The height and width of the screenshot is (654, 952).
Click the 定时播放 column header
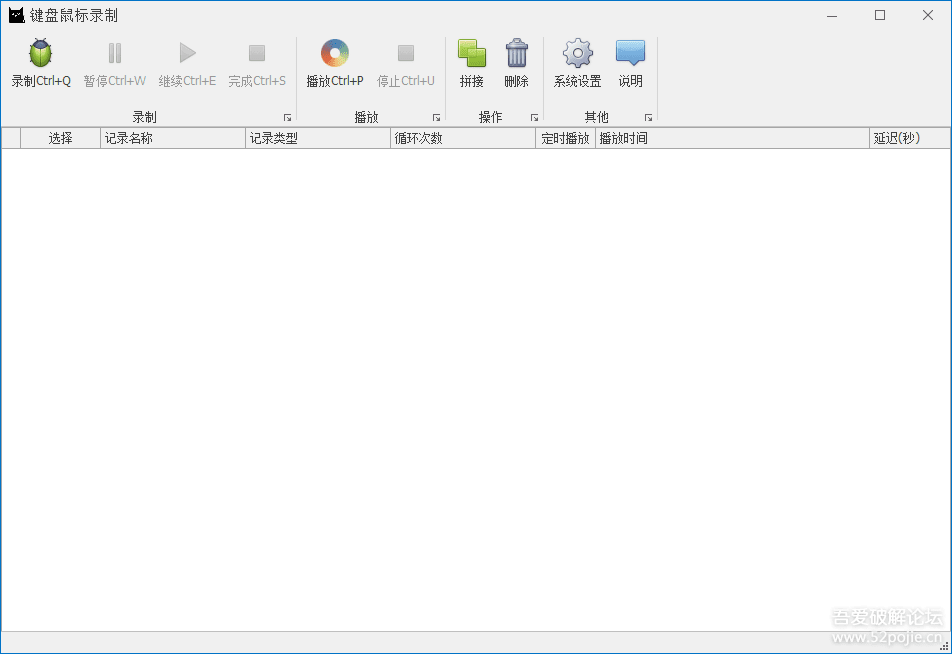pyautogui.click(x=565, y=138)
